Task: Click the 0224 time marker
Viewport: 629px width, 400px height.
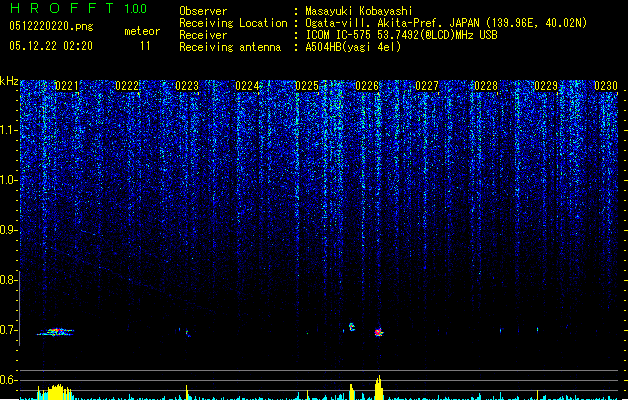Action: tap(247, 86)
